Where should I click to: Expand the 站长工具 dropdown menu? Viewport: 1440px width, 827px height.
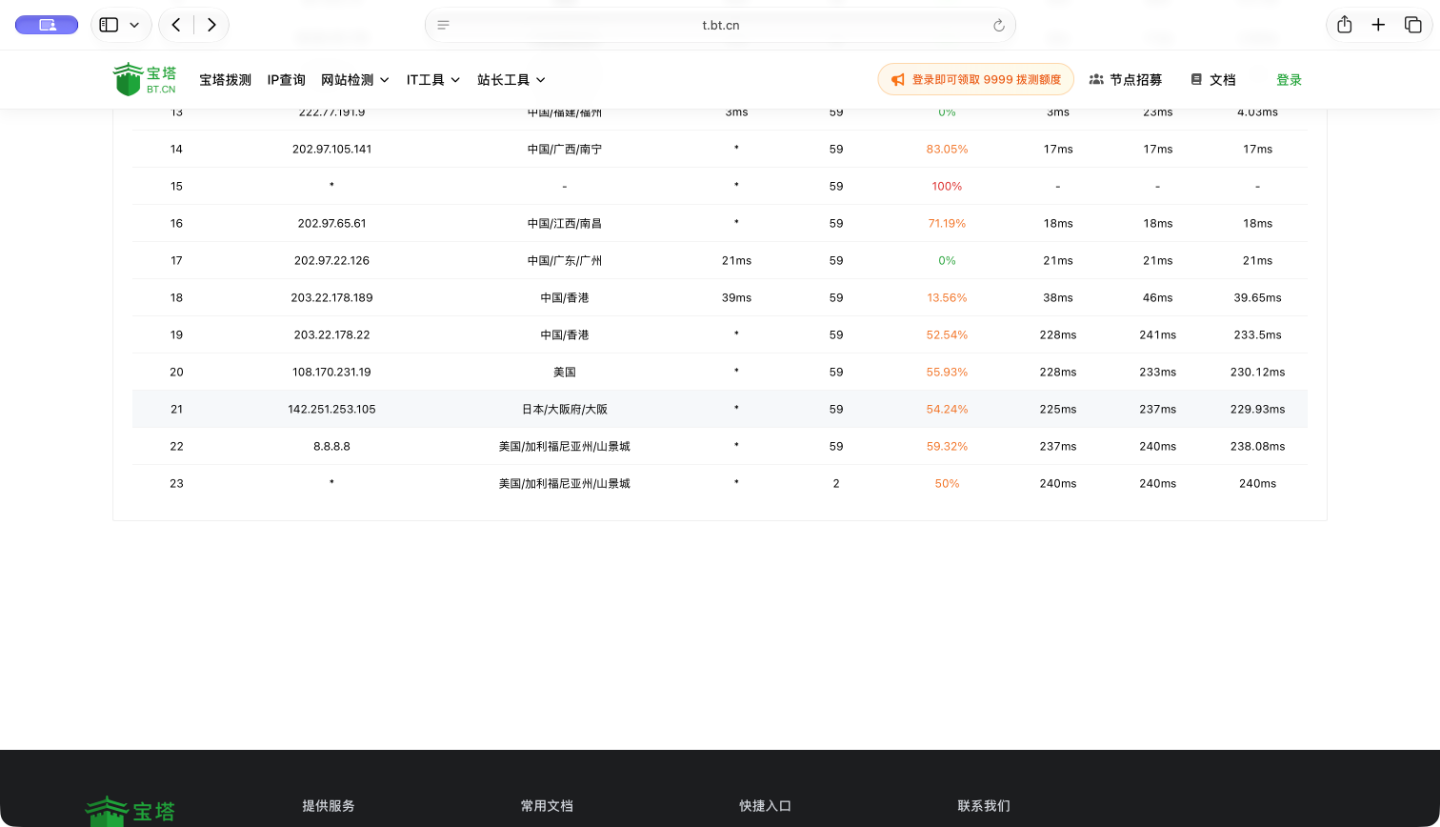(x=511, y=80)
